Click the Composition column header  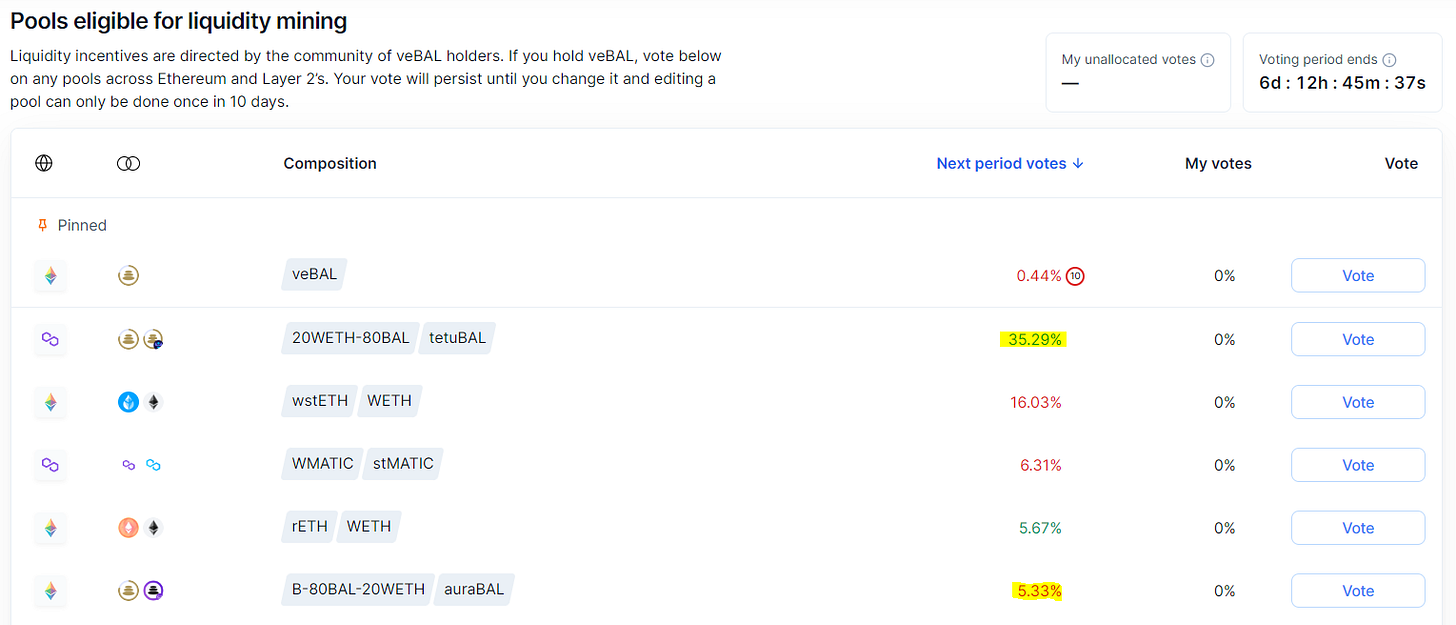(330, 163)
